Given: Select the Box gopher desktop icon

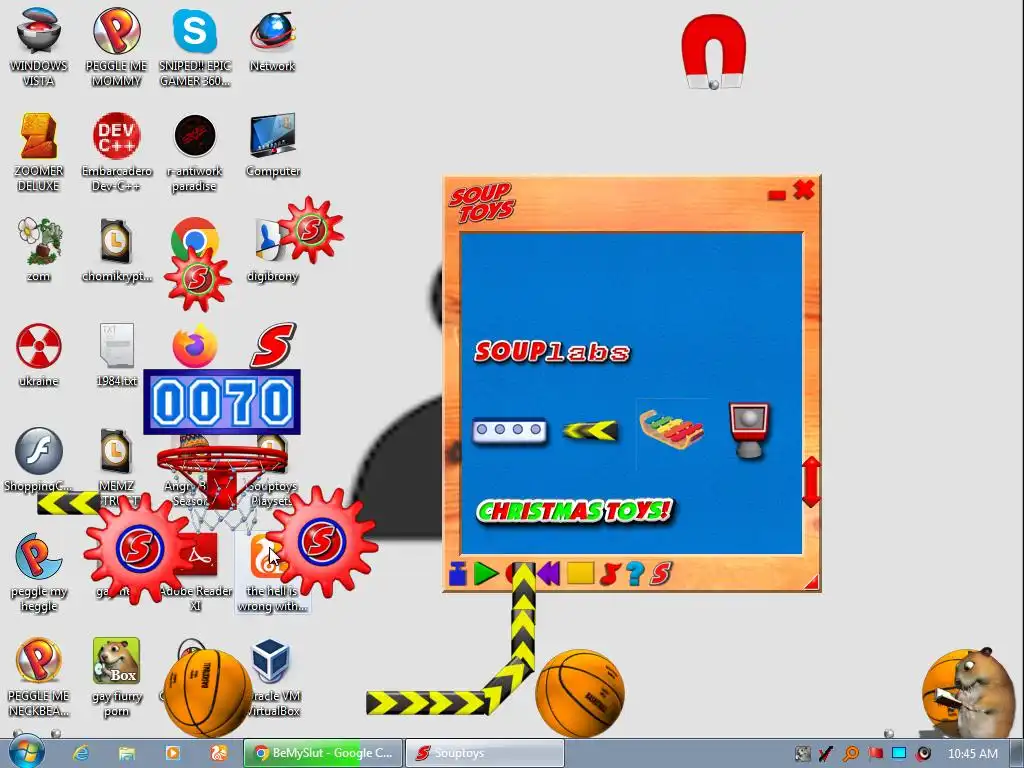Looking at the screenshot, I should pyautogui.click(x=116, y=677).
